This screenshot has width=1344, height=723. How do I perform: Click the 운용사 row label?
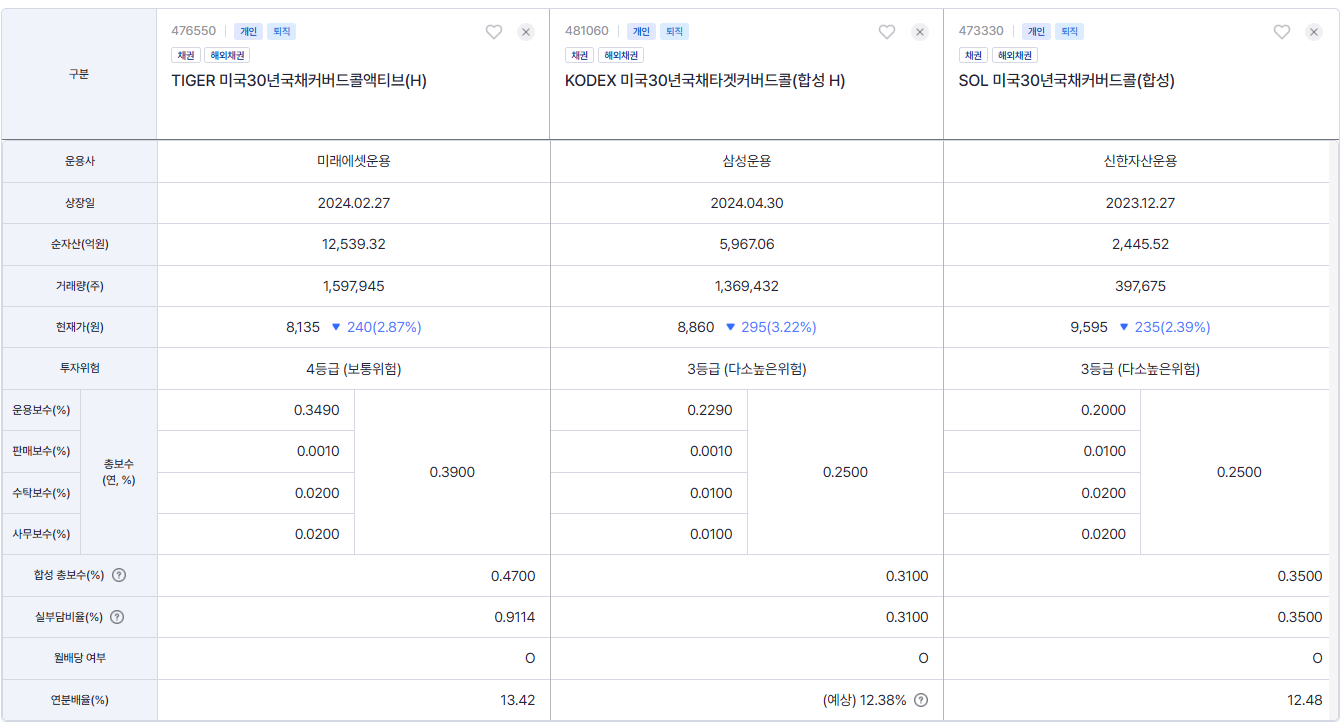[79, 161]
